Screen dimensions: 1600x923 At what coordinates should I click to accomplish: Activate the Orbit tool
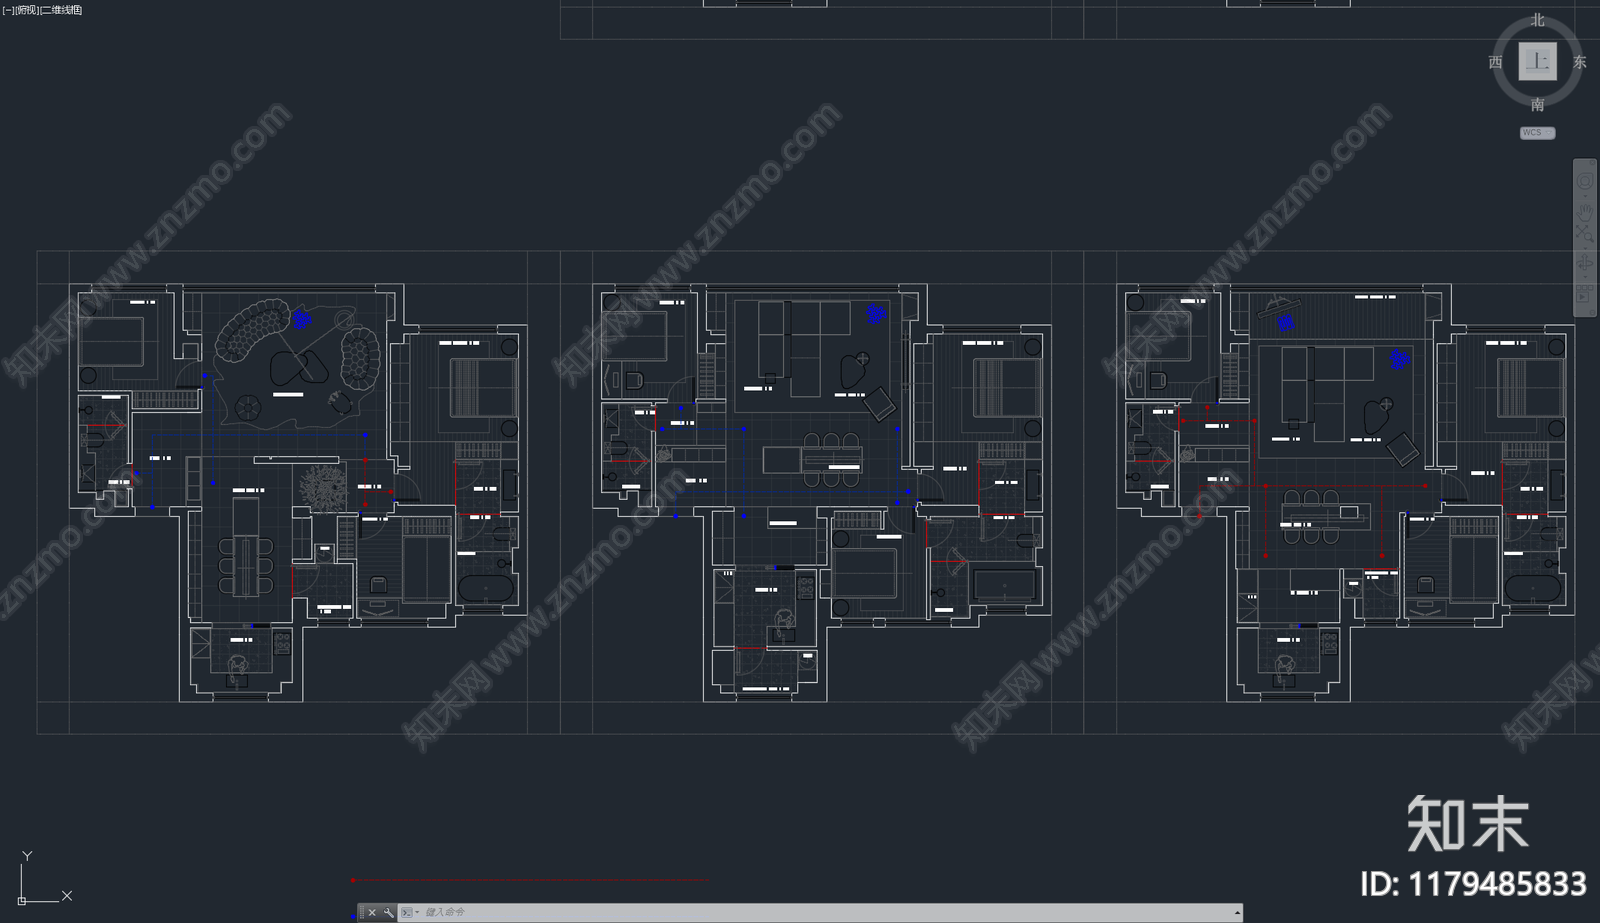(1584, 262)
